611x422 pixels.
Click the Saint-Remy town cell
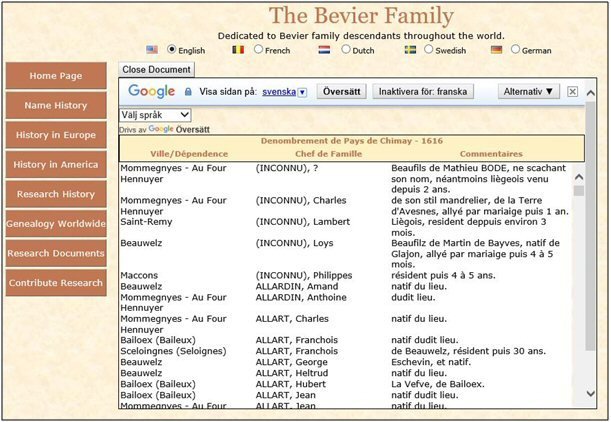(x=146, y=222)
